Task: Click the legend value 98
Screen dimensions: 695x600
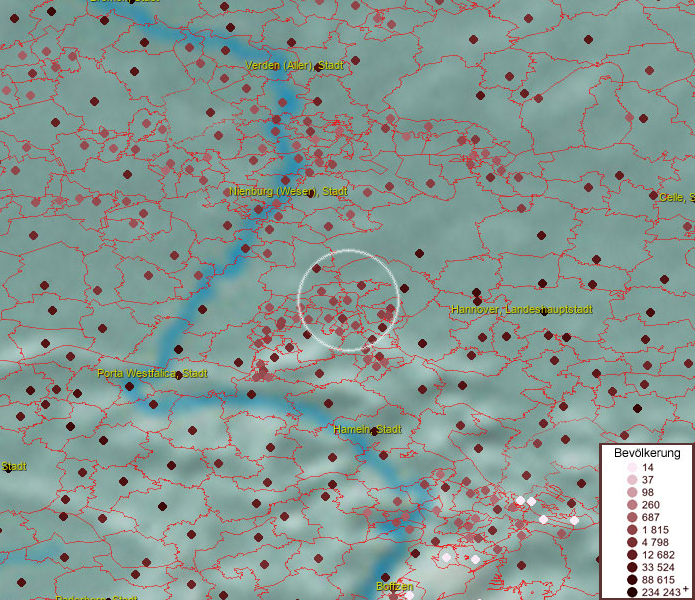Action: point(648,492)
